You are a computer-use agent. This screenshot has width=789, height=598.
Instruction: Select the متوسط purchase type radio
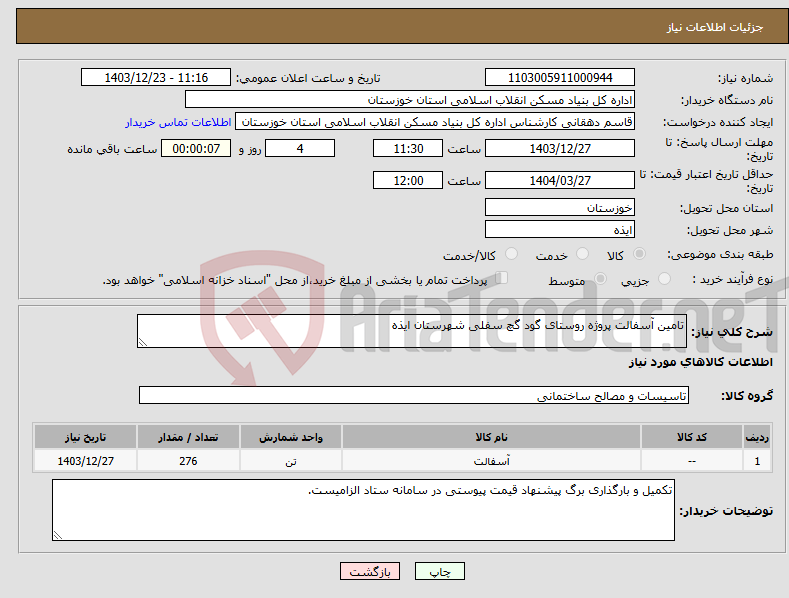coord(600,279)
